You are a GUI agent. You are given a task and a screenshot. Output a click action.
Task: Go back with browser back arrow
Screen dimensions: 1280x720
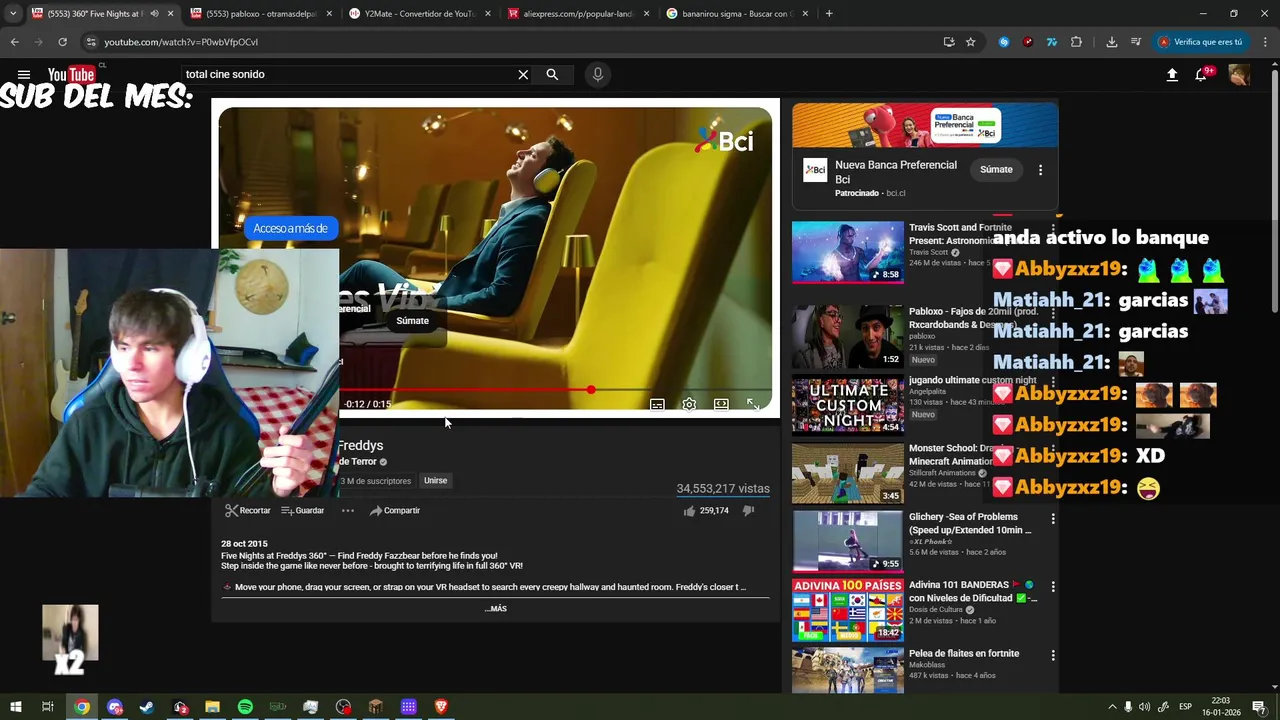click(14, 42)
